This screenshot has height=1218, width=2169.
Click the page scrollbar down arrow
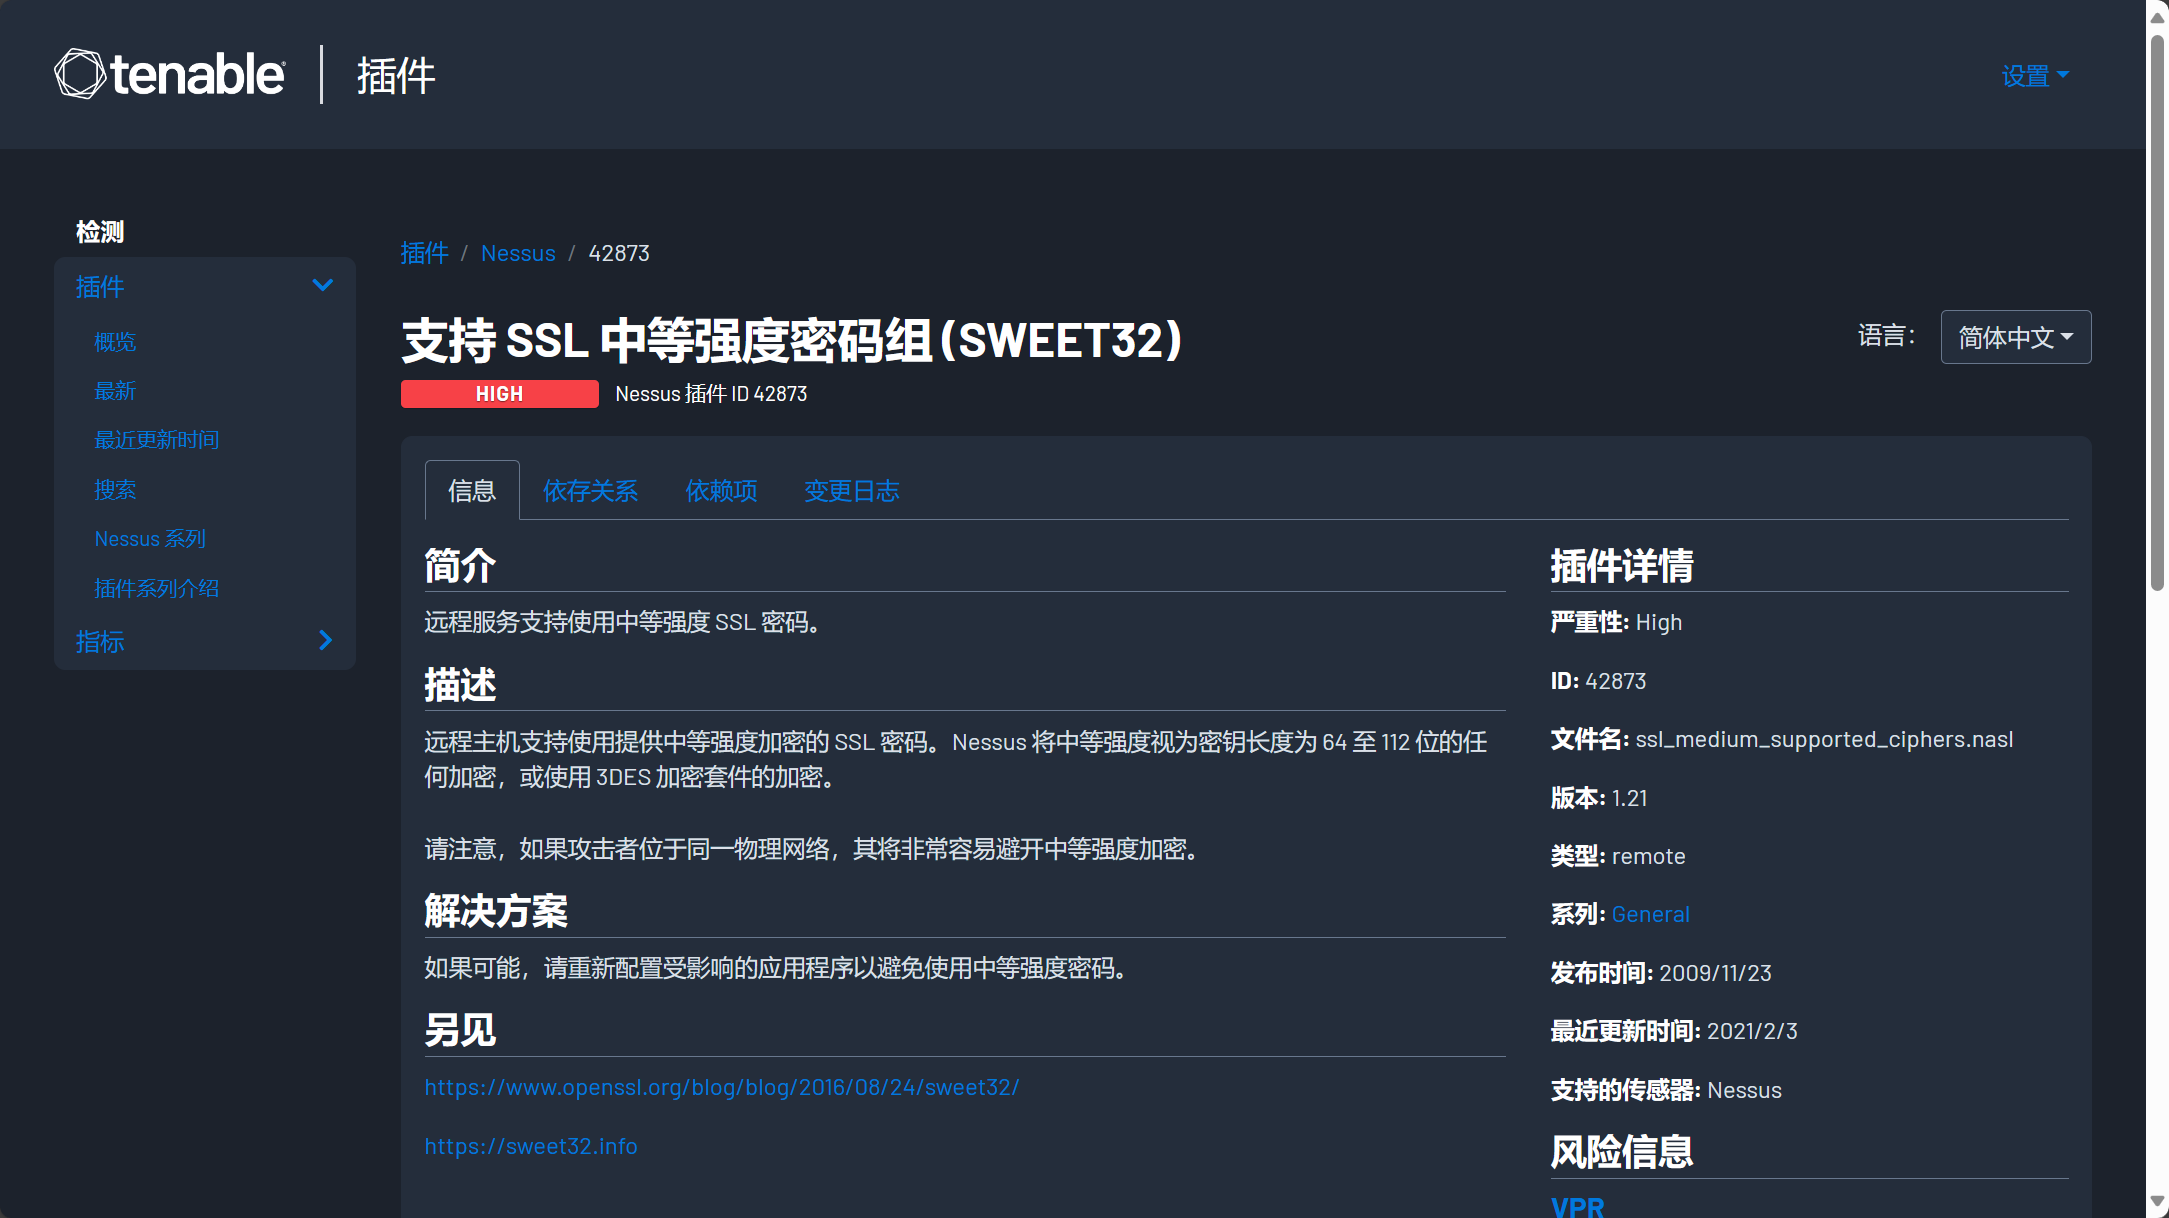(x=2157, y=1201)
